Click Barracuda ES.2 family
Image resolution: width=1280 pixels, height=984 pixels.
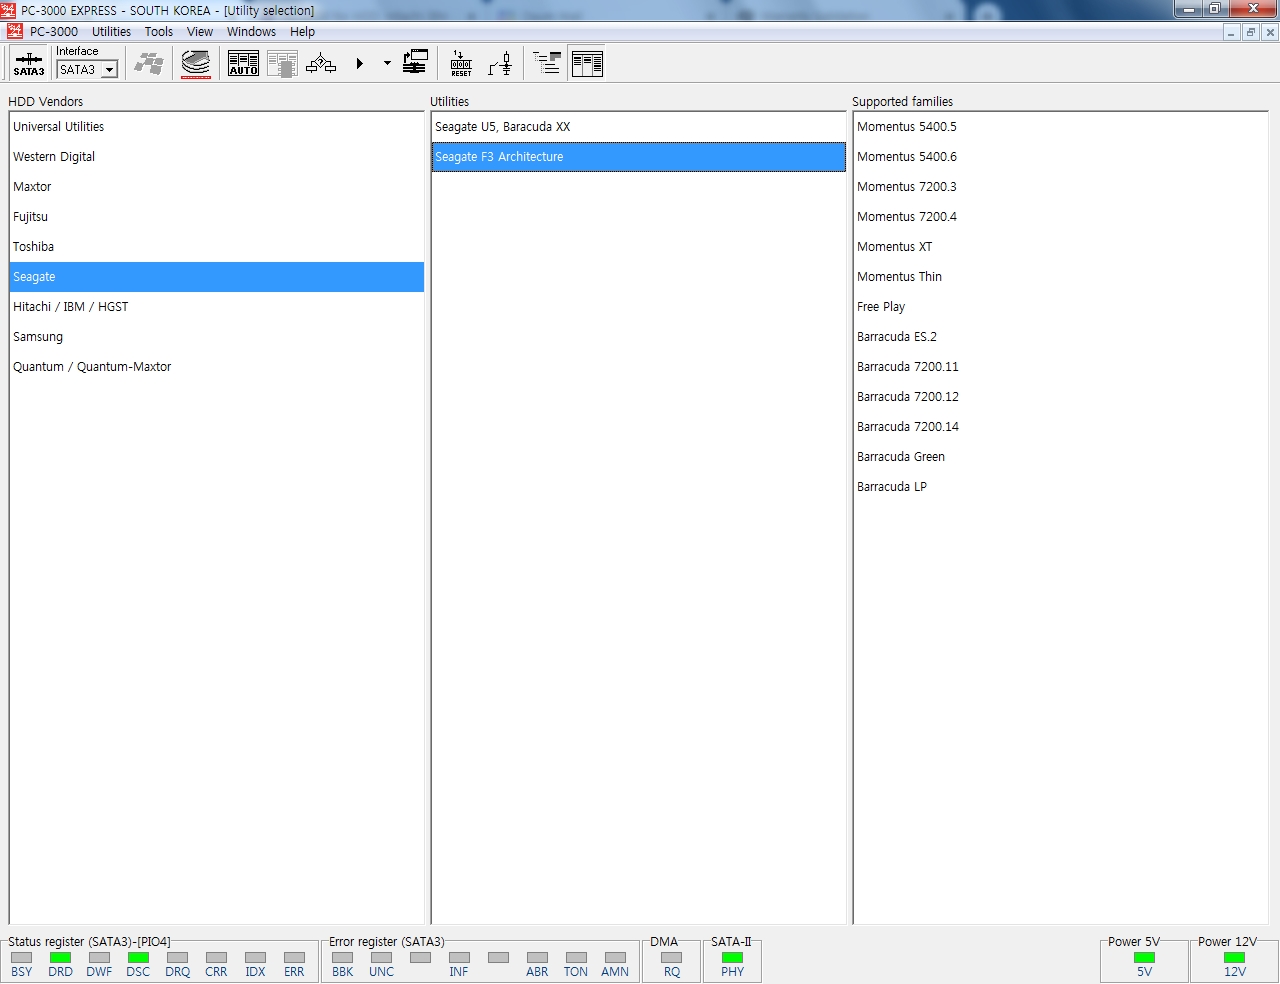pos(1061,337)
